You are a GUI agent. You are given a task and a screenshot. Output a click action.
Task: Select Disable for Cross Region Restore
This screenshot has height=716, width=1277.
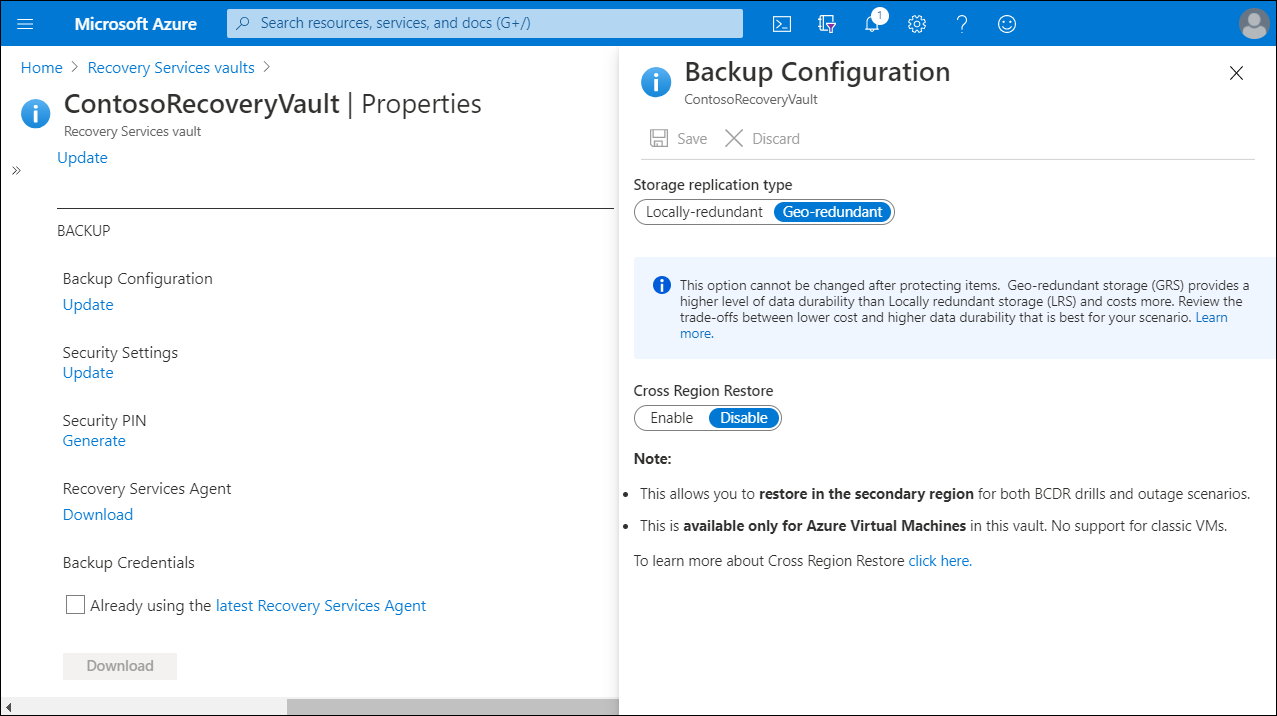click(744, 418)
